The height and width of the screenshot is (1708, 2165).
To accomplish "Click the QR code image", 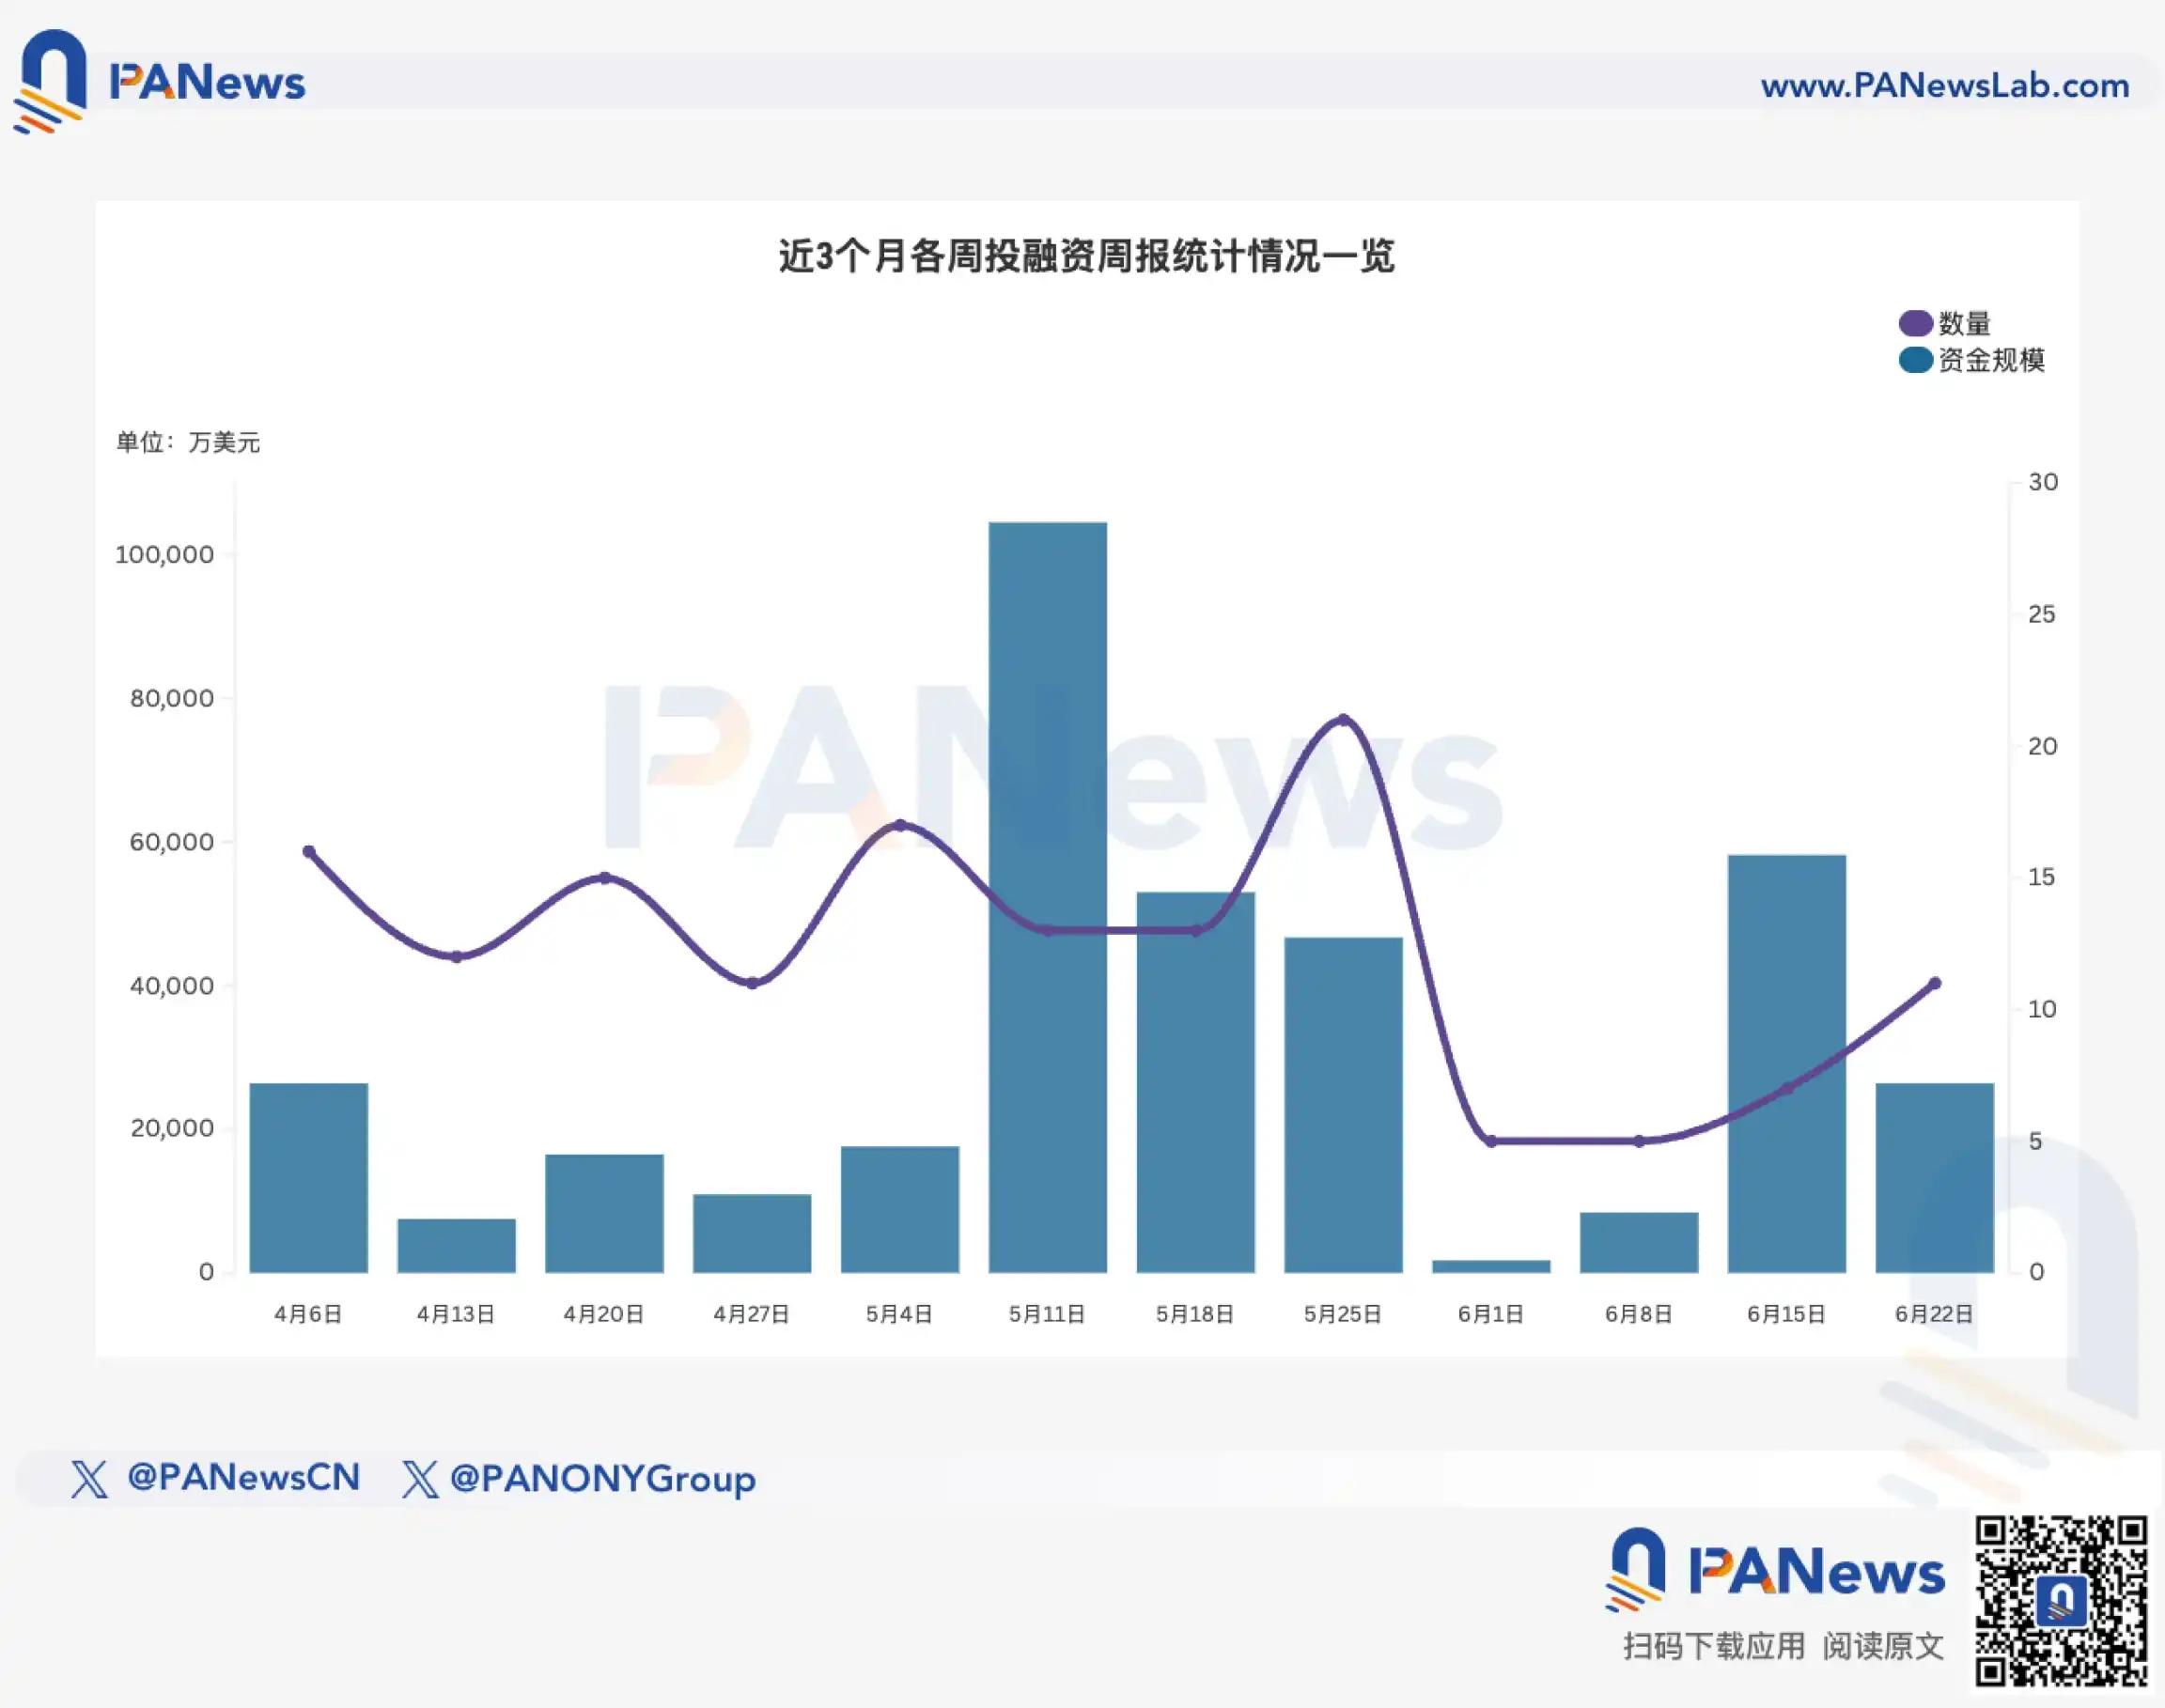I will pyautogui.click(x=2061, y=1601).
